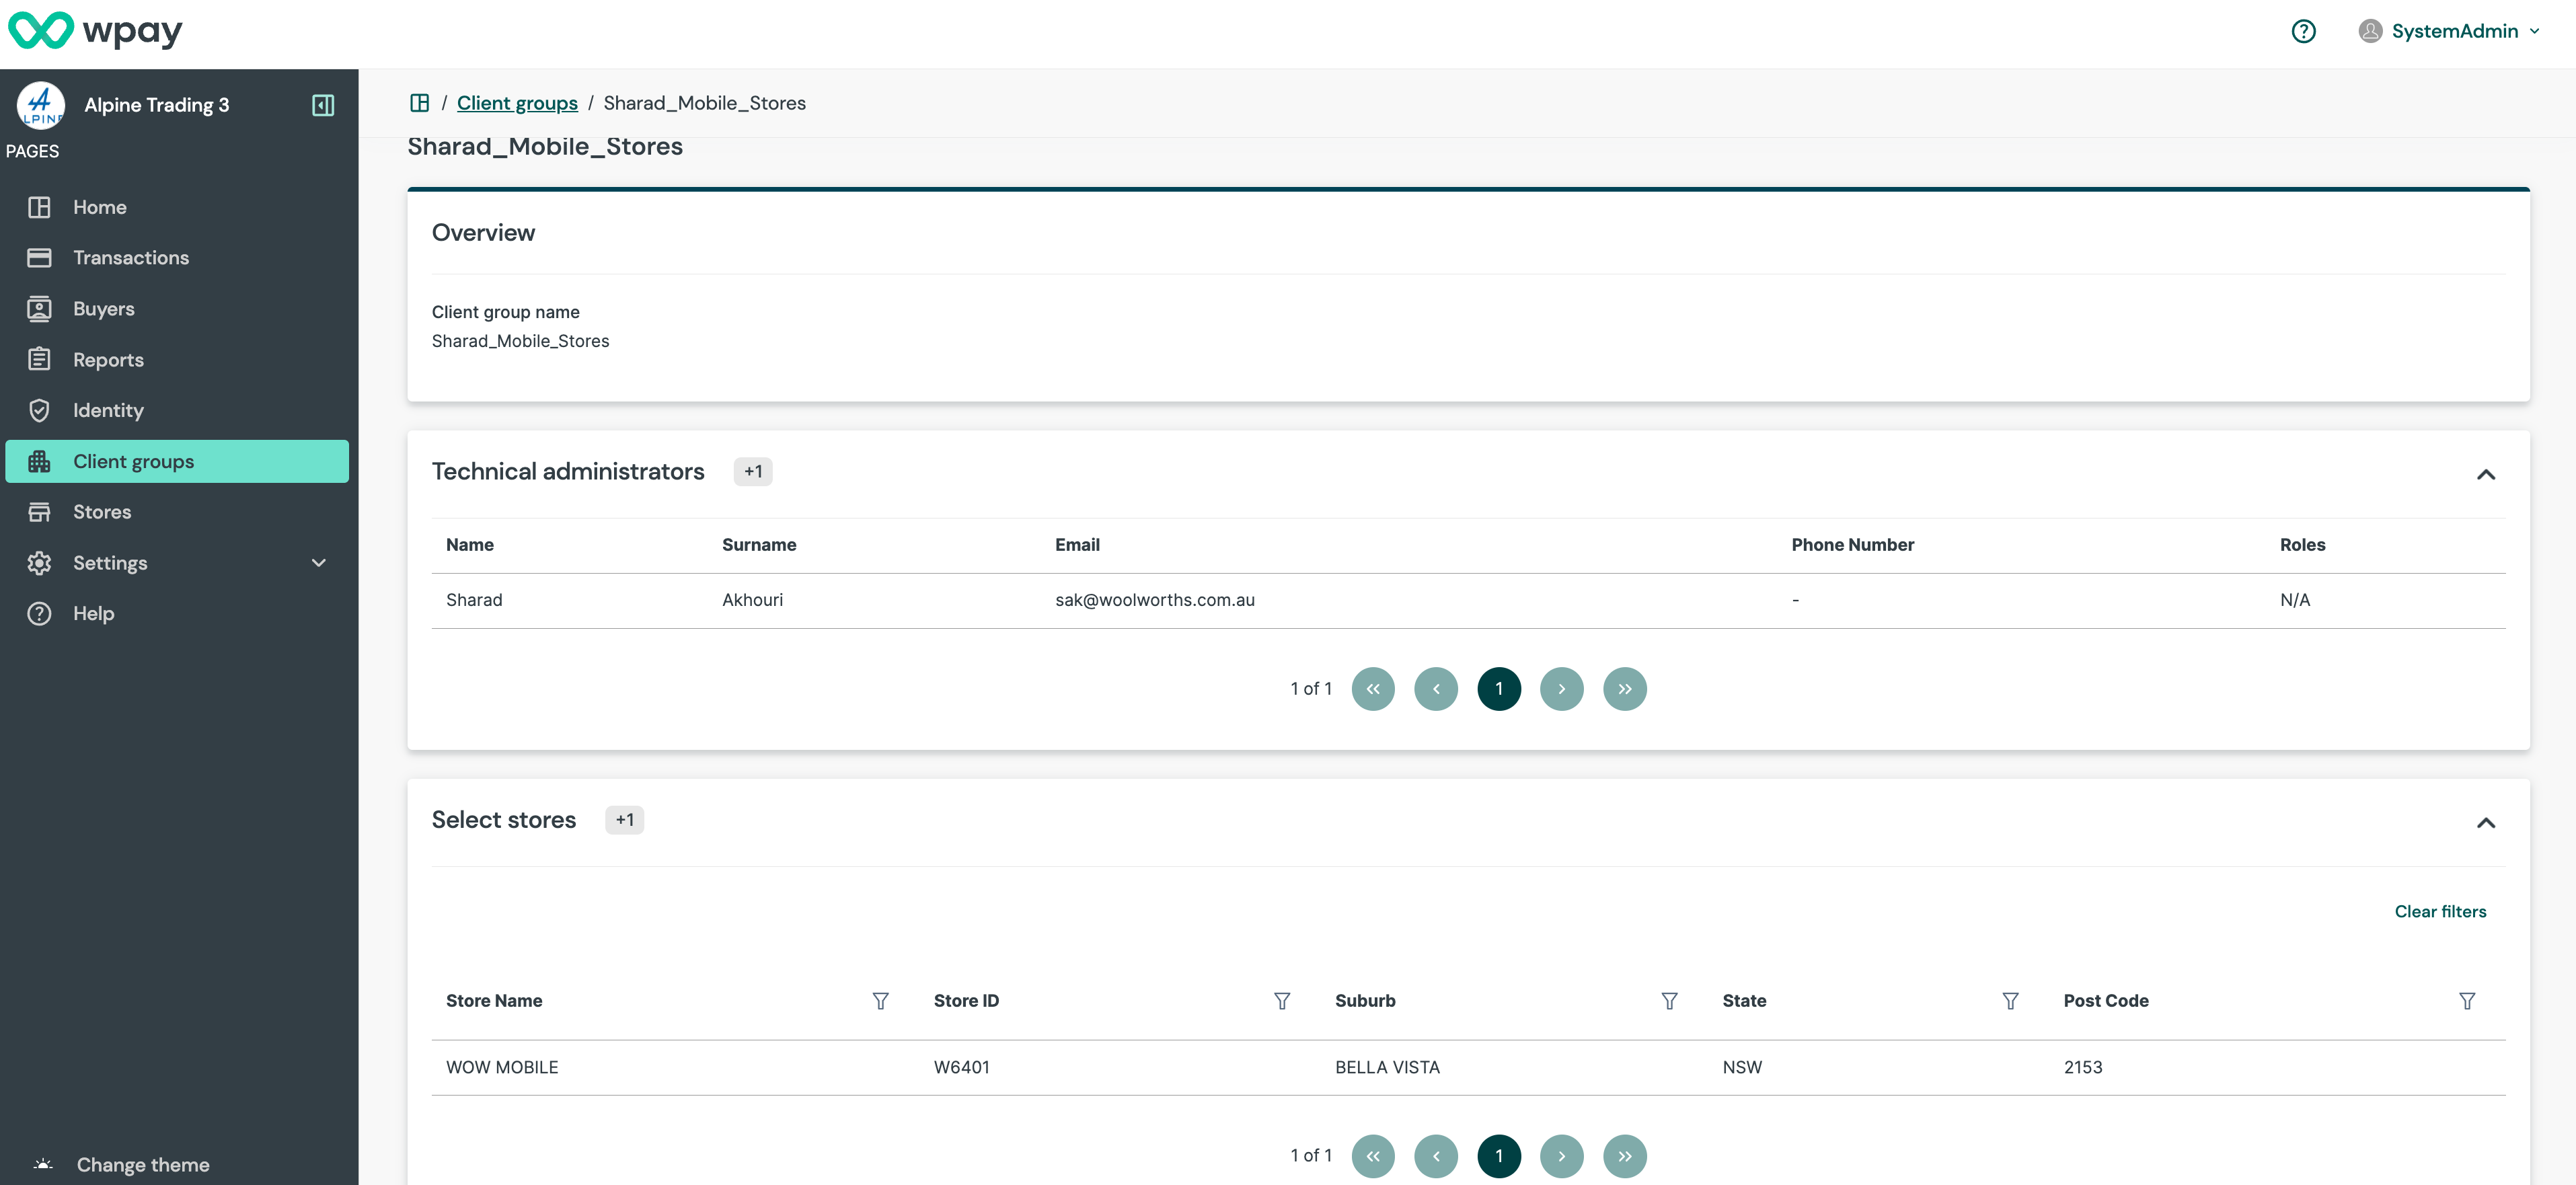Screen dimensions: 2576x1185
Task: Collapse the sidebar with the panel toggle
Action: [x=322, y=104]
